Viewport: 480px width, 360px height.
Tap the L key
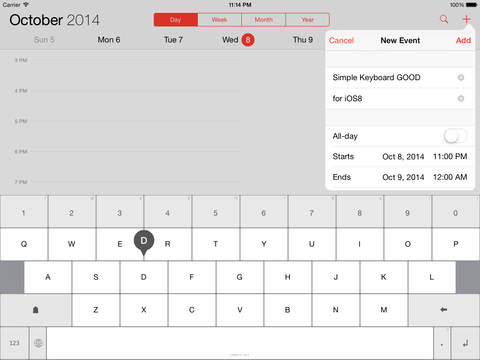(x=432, y=277)
